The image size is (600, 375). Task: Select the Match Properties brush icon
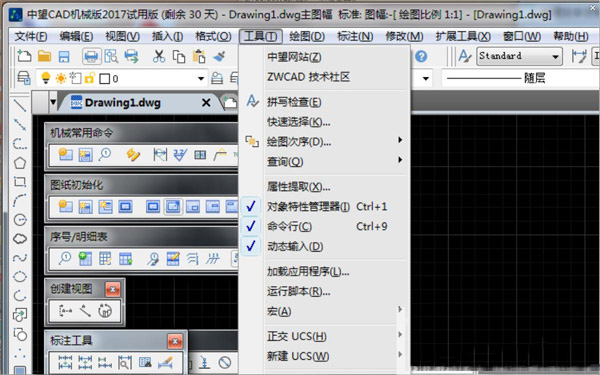[219, 56]
